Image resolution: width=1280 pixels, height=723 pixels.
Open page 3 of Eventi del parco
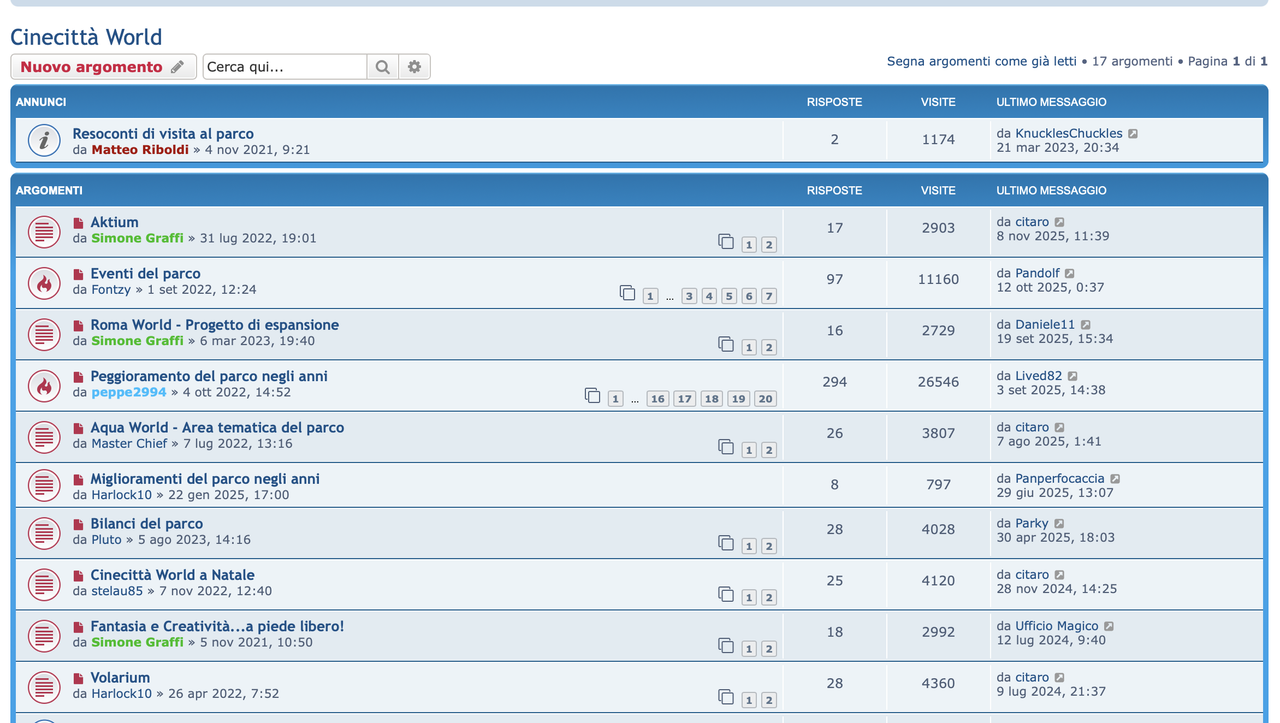(689, 296)
